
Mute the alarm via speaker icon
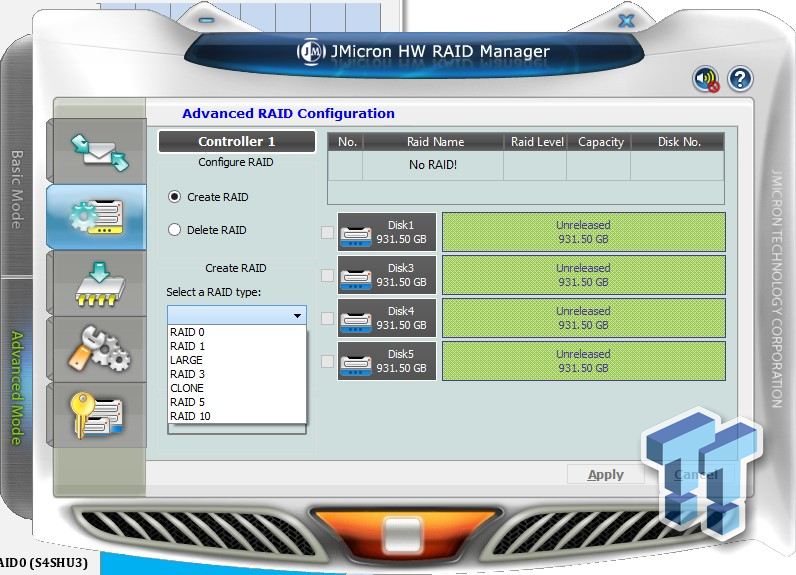coord(706,80)
